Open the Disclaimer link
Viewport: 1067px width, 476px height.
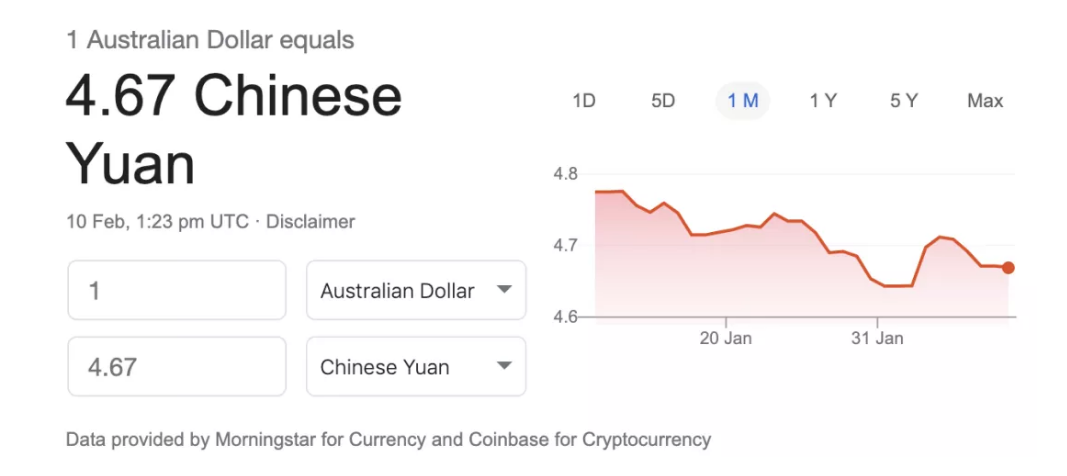tap(310, 222)
